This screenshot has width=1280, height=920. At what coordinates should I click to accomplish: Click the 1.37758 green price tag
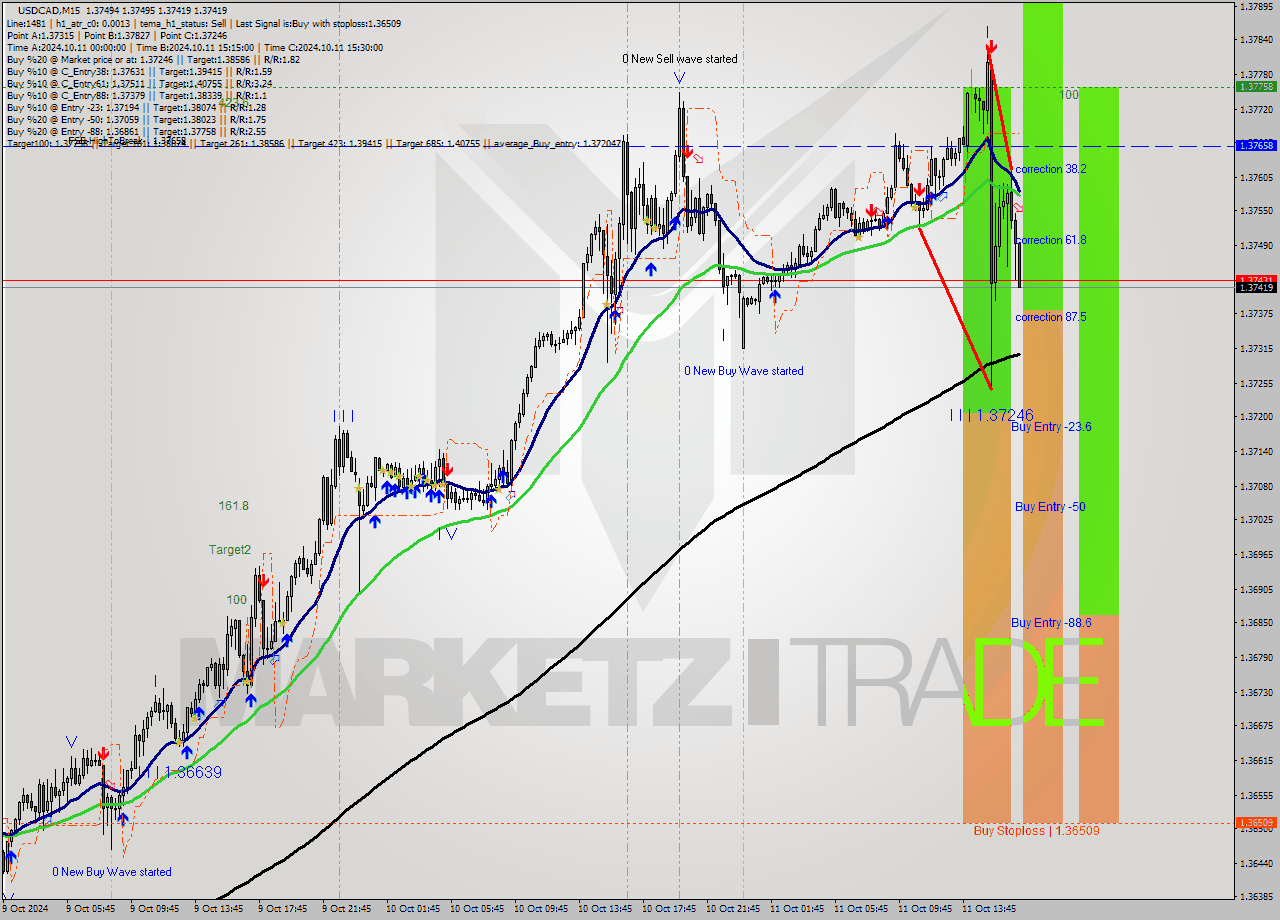[1256, 87]
